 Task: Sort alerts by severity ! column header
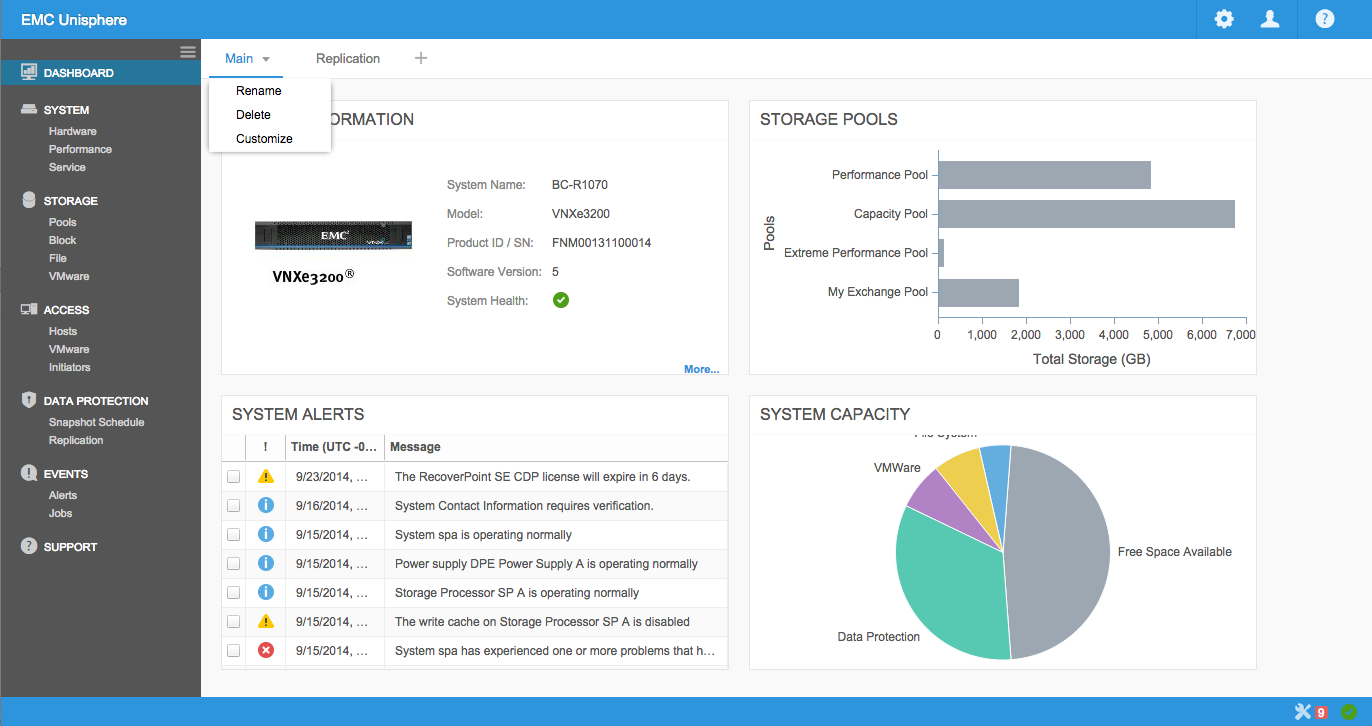click(x=265, y=447)
